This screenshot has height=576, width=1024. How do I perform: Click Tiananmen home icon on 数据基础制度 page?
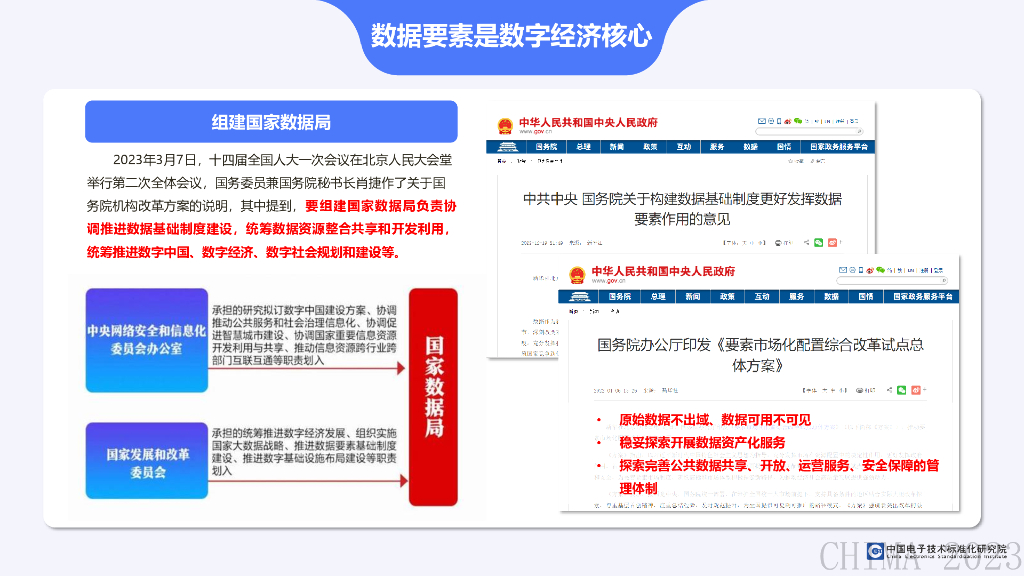click(x=507, y=147)
